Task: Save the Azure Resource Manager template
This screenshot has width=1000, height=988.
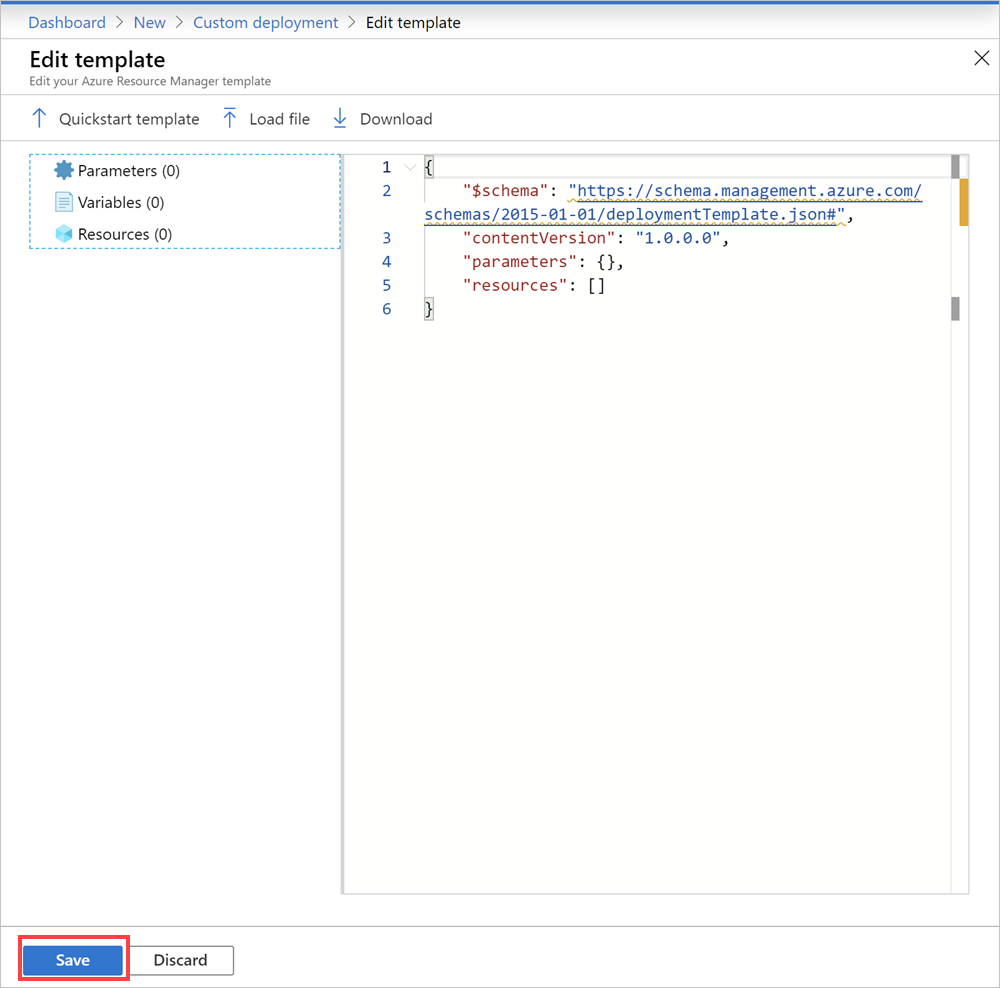Action: (x=72, y=959)
